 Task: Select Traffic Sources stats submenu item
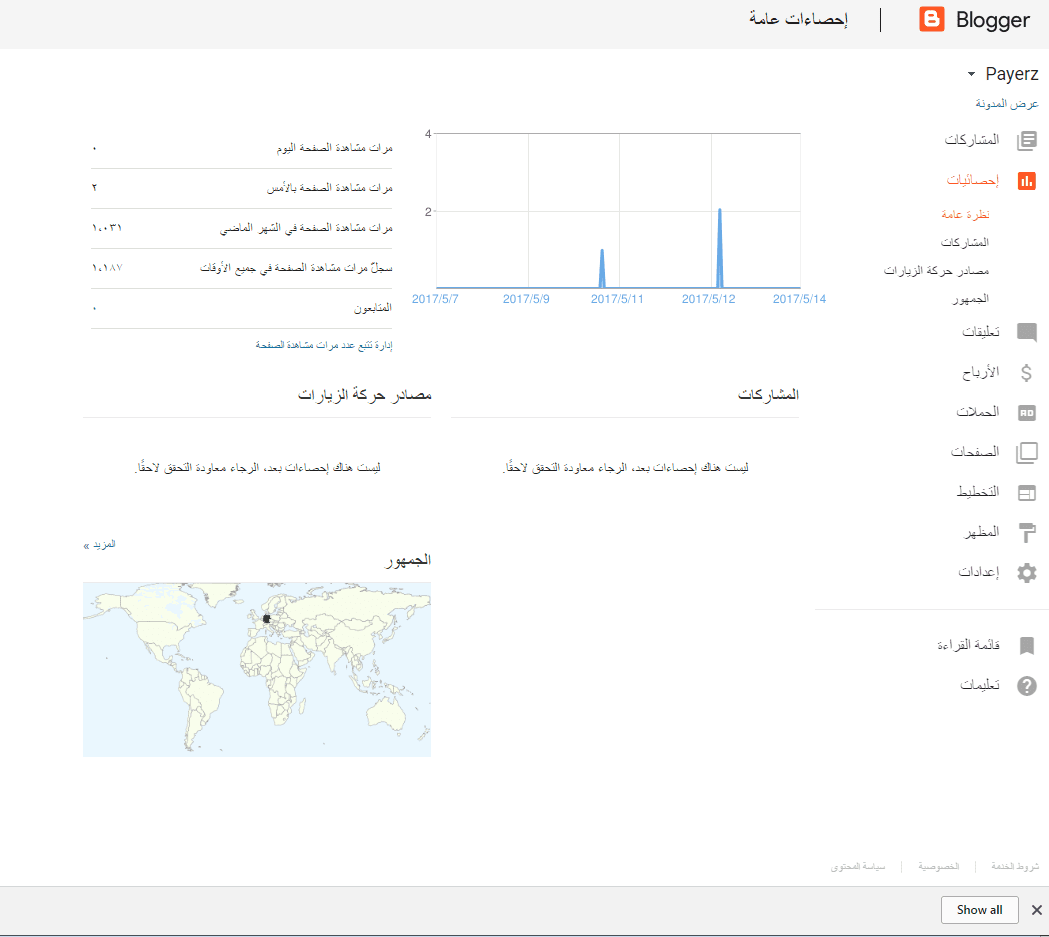pyautogui.click(x=936, y=270)
